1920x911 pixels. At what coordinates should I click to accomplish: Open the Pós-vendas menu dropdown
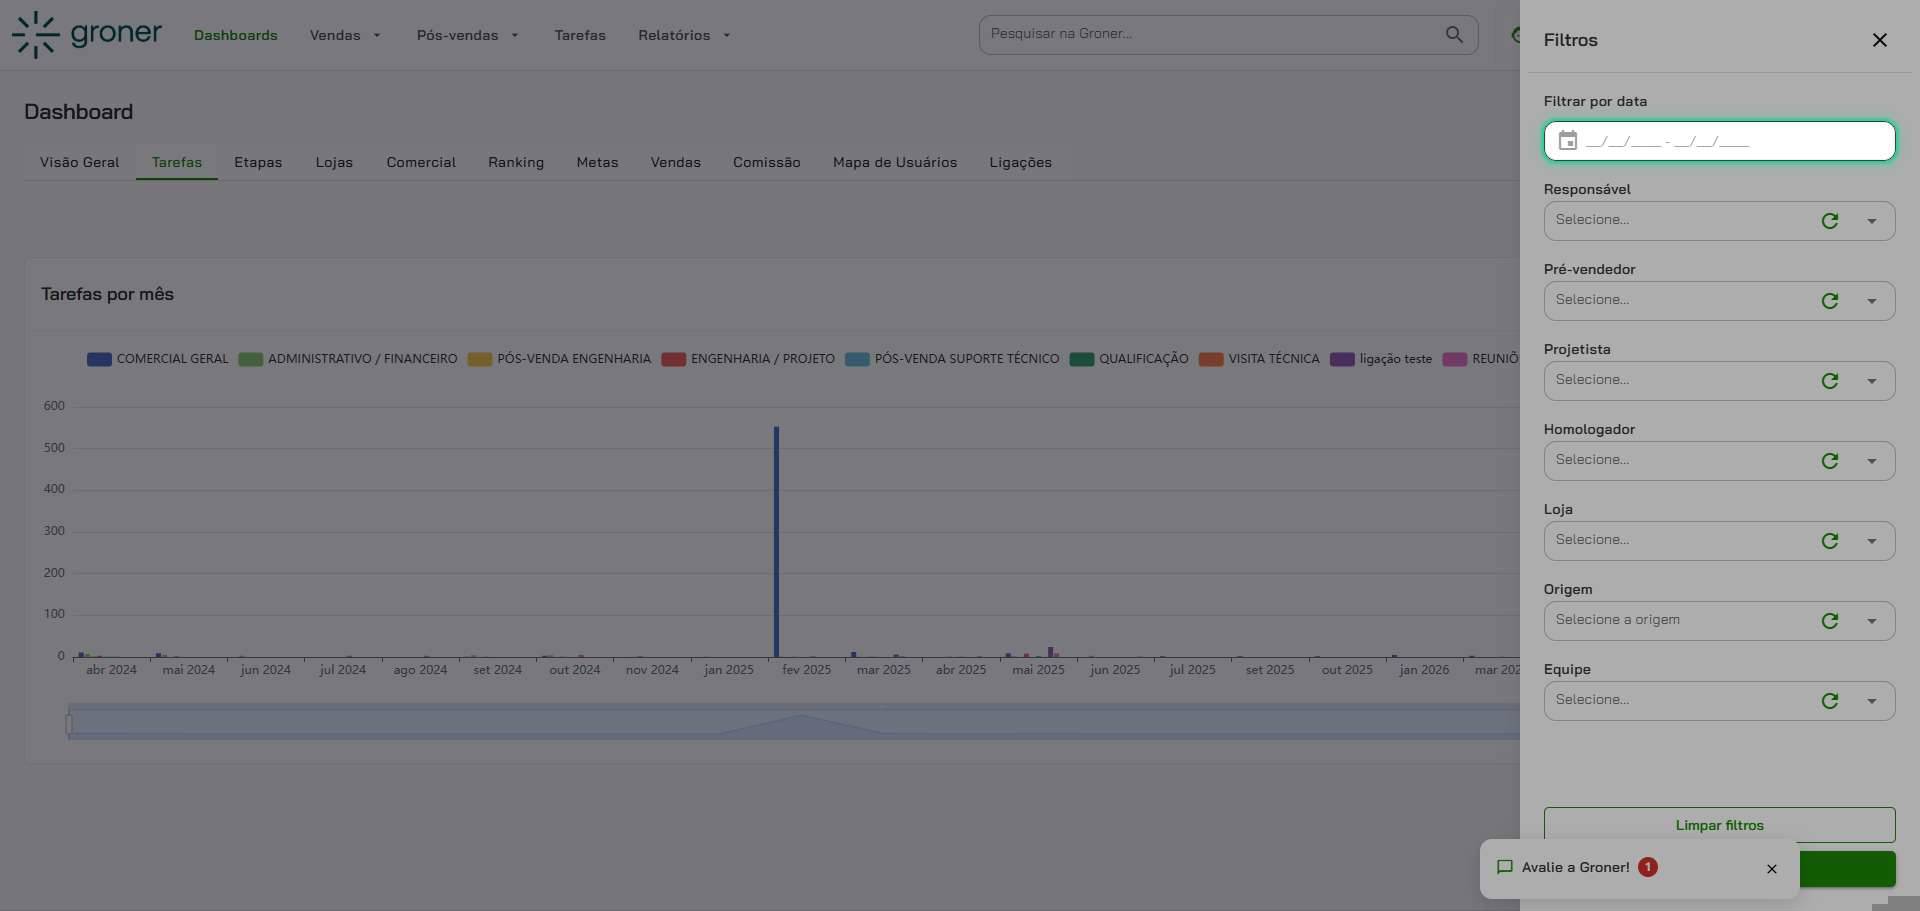(x=467, y=35)
